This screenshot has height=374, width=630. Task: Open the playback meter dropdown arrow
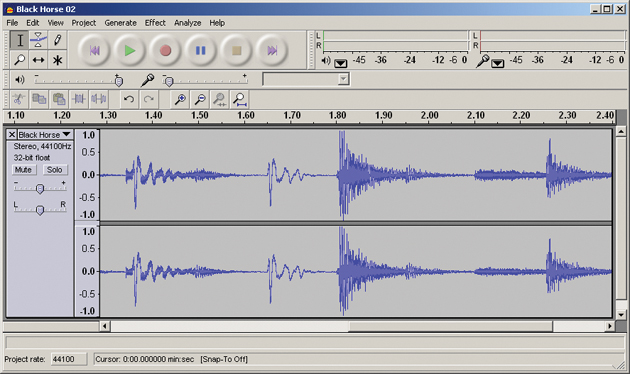tap(341, 63)
